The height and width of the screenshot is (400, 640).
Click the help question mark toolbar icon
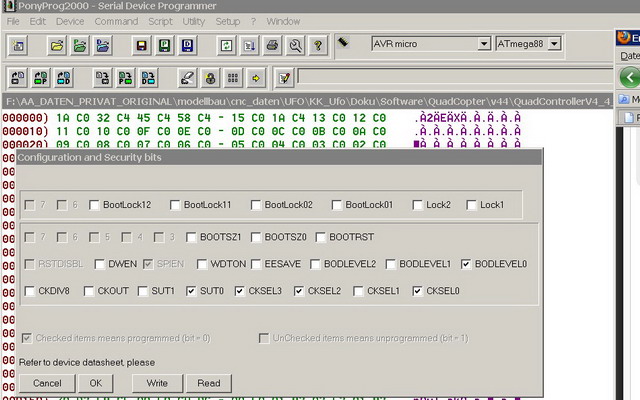coord(318,45)
